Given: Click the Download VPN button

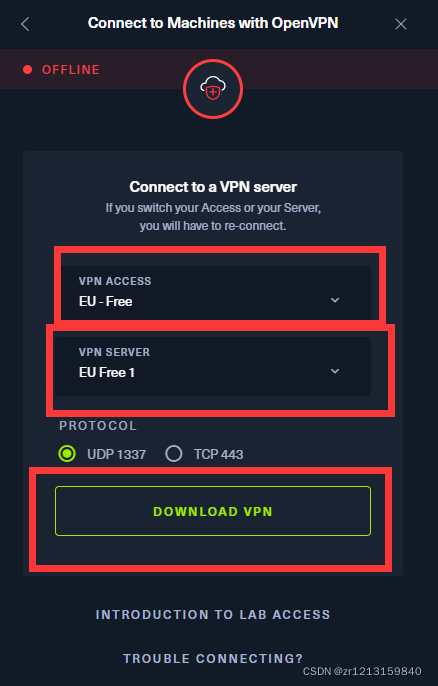Looking at the screenshot, I should [213, 511].
